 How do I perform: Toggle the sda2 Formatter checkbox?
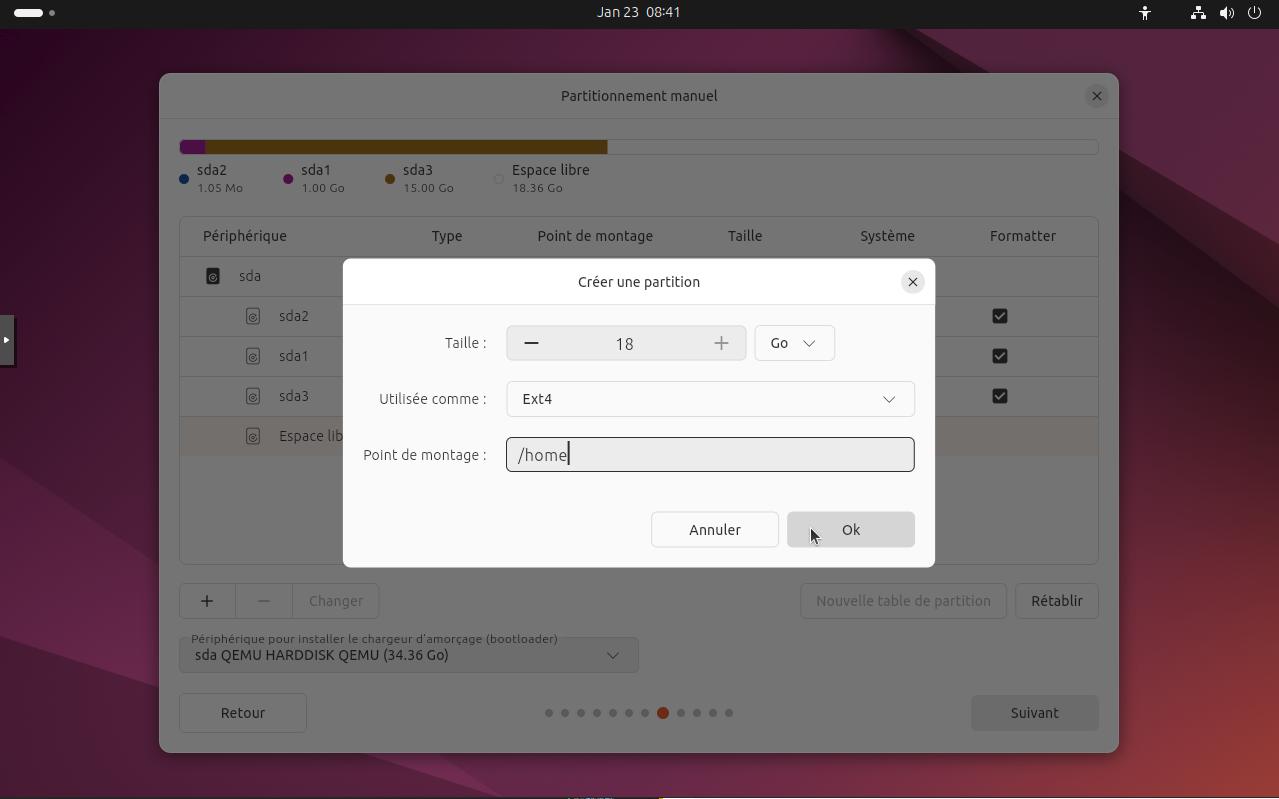click(999, 316)
